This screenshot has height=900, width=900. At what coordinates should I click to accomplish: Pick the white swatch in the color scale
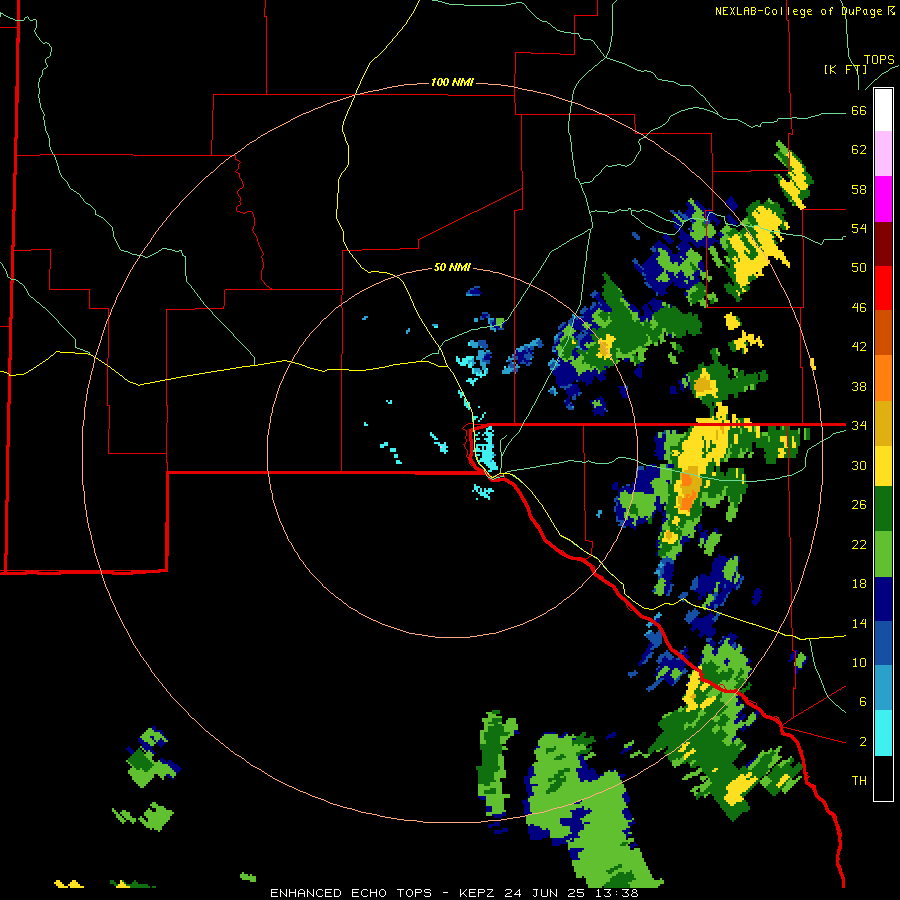click(x=883, y=110)
